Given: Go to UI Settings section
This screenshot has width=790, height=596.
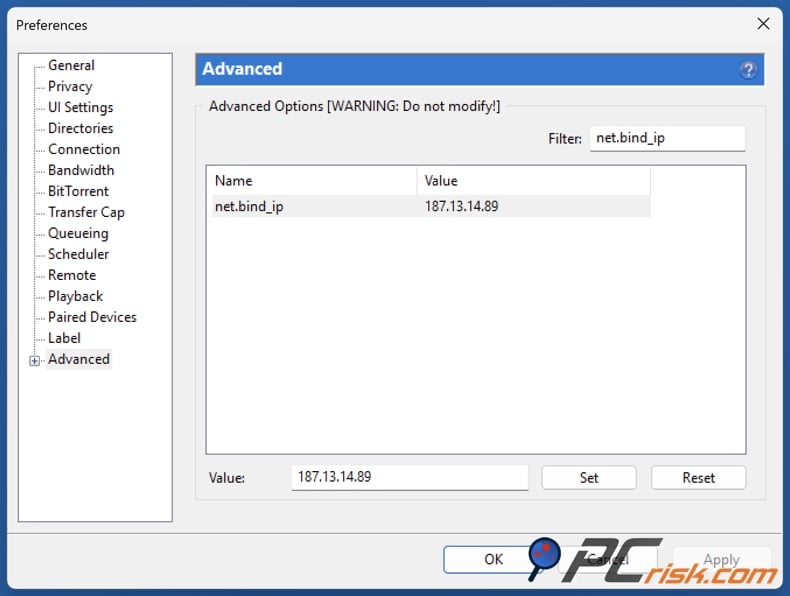Looking at the screenshot, I should tap(81, 107).
